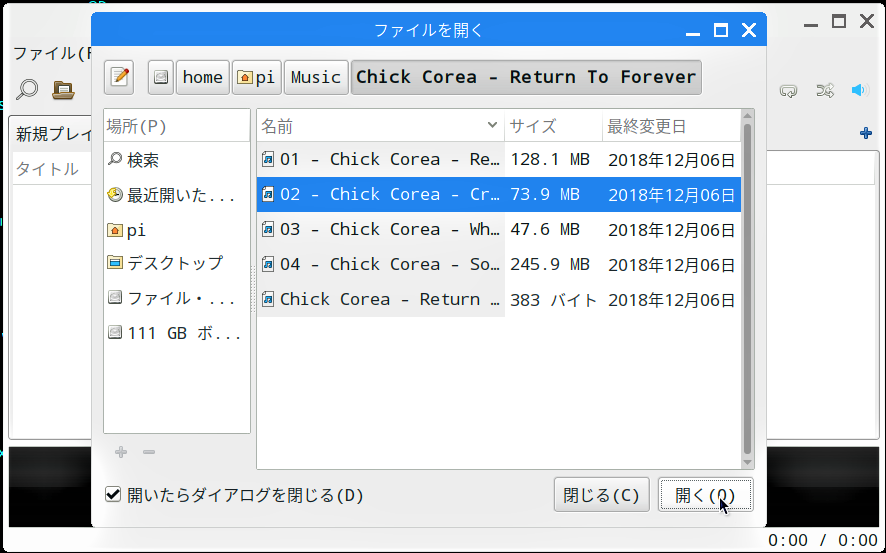Click the scrollbar down arrow in file list
The width and height of the screenshot is (886, 553).
(748, 463)
